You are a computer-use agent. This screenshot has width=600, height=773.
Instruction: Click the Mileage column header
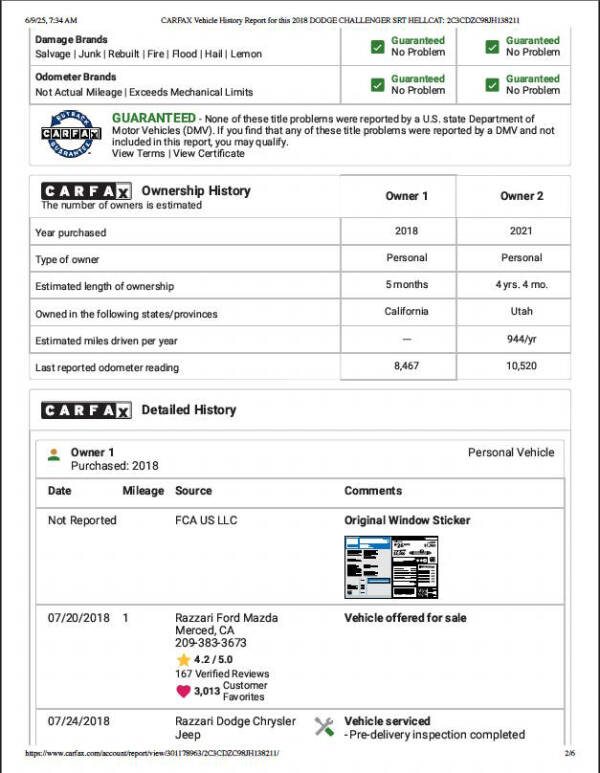click(x=143, y=491)
